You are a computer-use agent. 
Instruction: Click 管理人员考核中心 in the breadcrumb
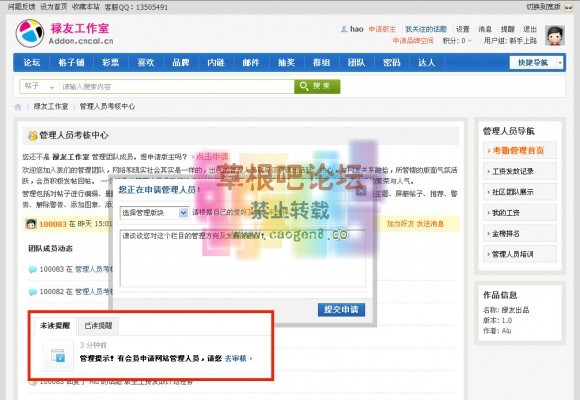(107, 107)
